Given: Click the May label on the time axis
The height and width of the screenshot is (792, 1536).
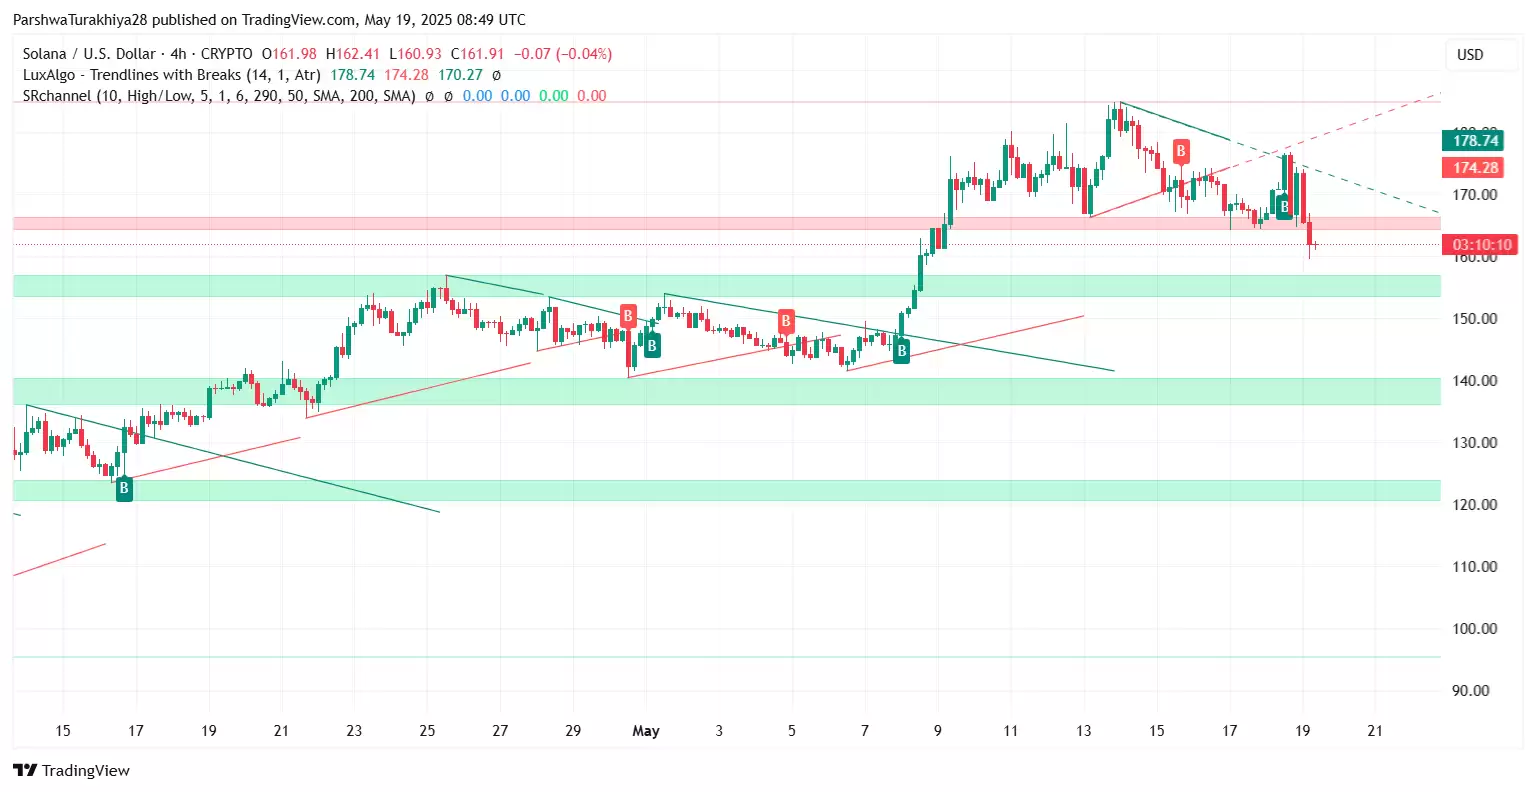Looking at the screenshot, I should click(x=646, y=731).
